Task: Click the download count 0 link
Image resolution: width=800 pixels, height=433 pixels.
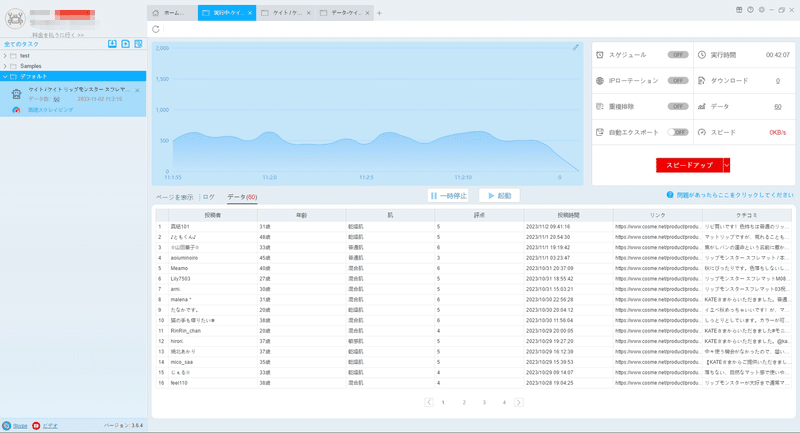Action: [x=778, y=81]
